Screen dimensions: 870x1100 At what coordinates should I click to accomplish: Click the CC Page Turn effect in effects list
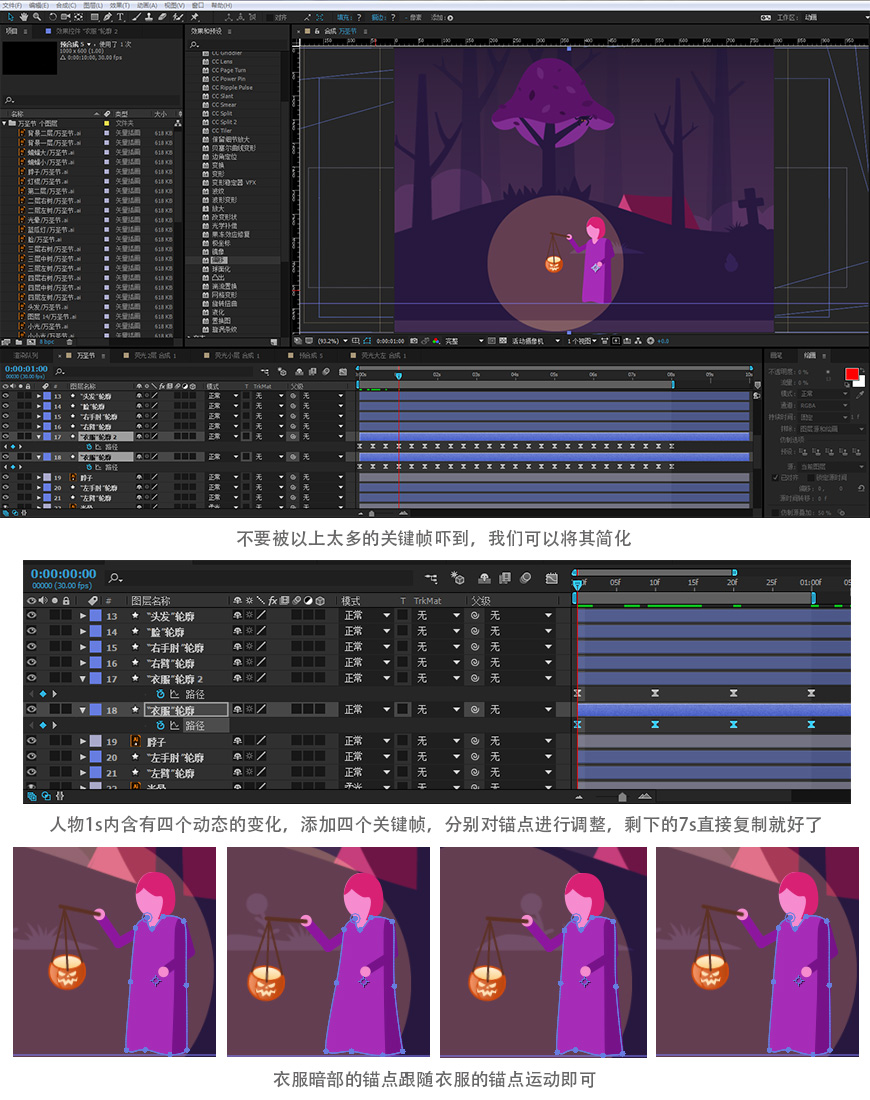228,70
